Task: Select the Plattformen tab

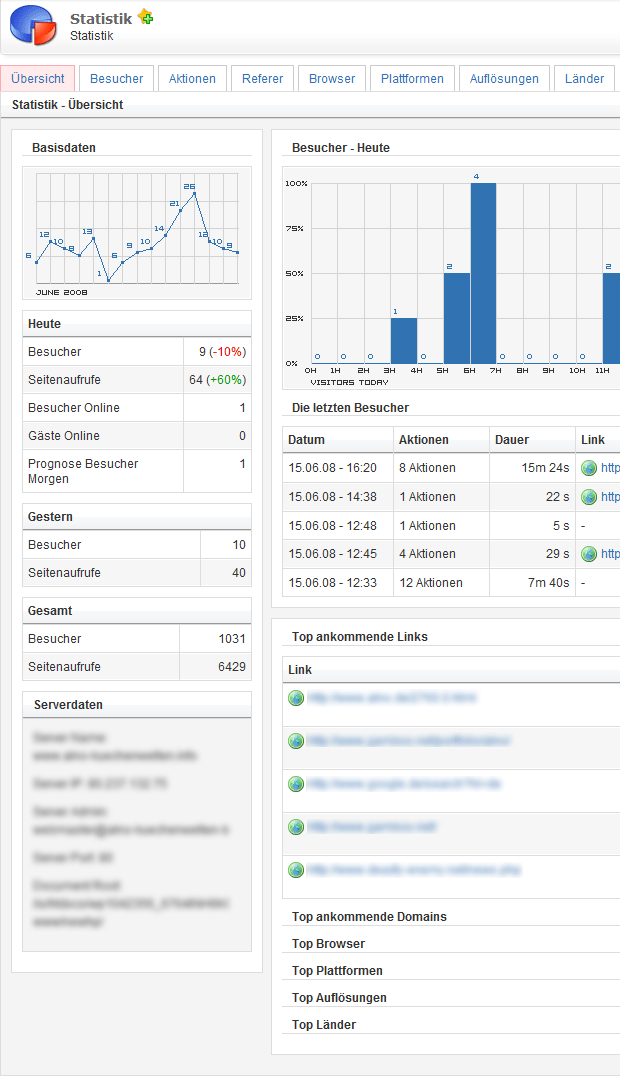Action: click(x=412, y=79)
